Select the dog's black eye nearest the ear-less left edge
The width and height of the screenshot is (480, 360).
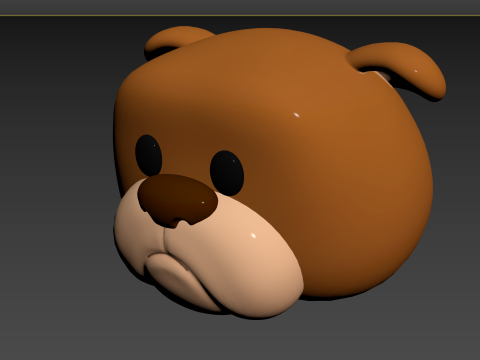click(x=148, y=155)
